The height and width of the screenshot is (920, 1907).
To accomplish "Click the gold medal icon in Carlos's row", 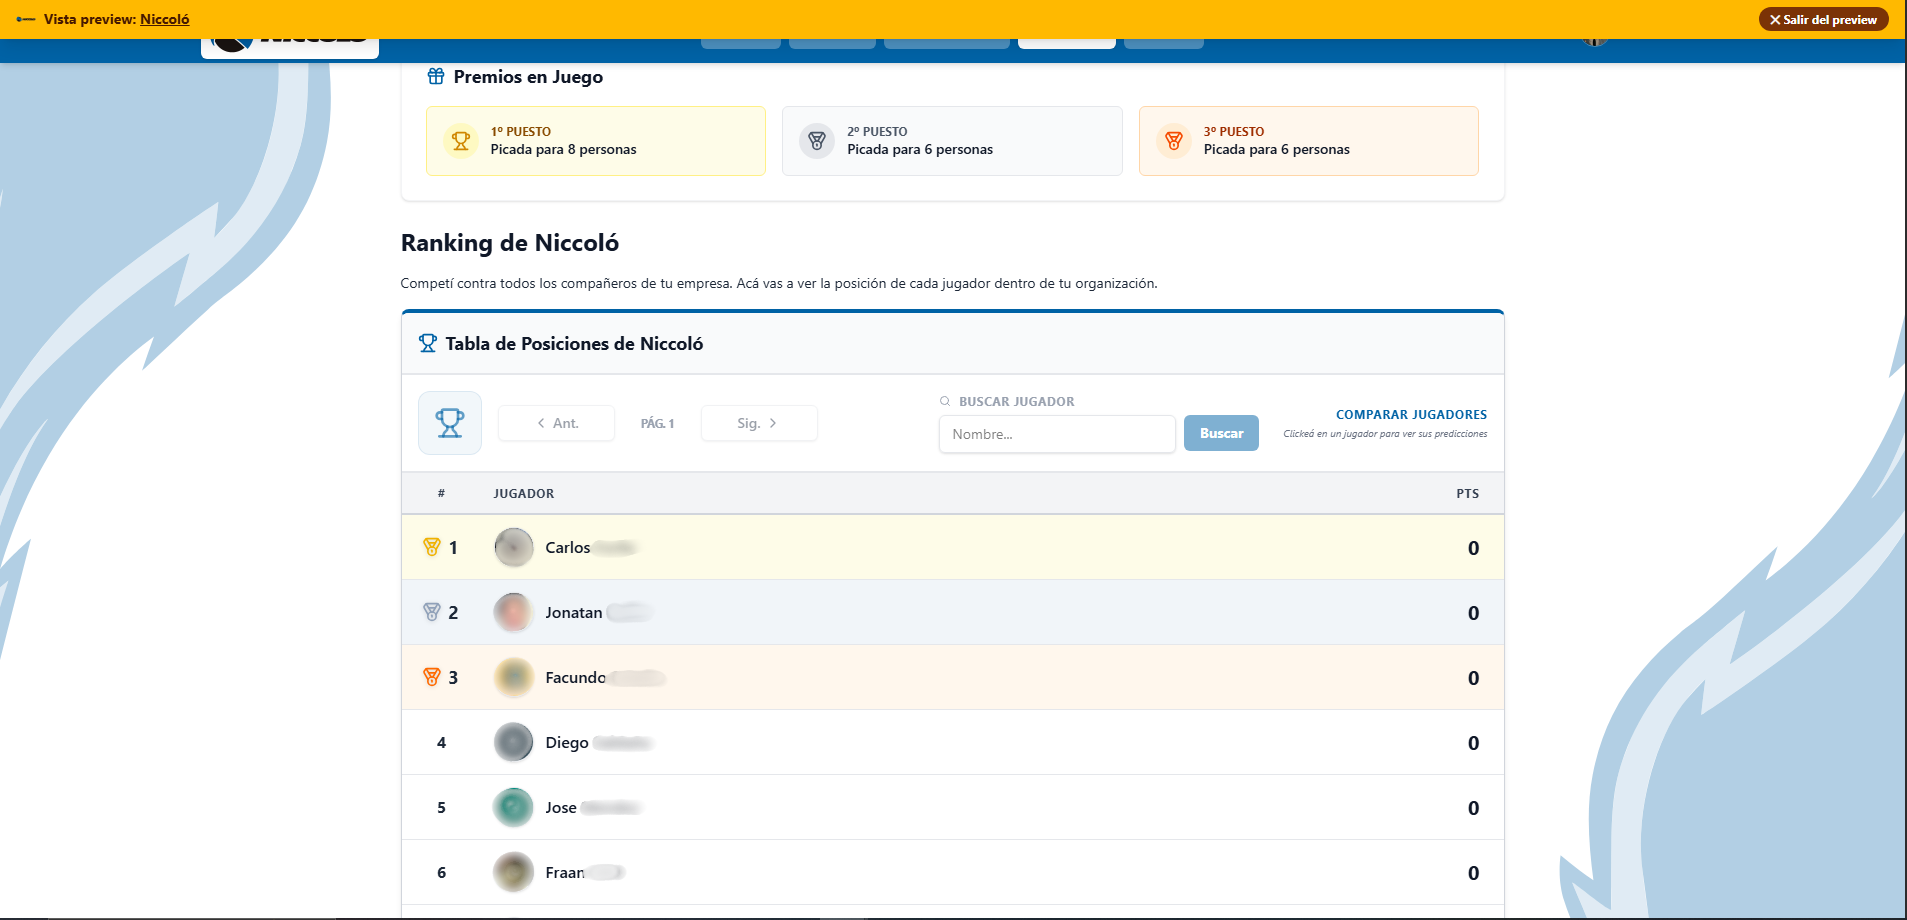I will coord(432,547).
